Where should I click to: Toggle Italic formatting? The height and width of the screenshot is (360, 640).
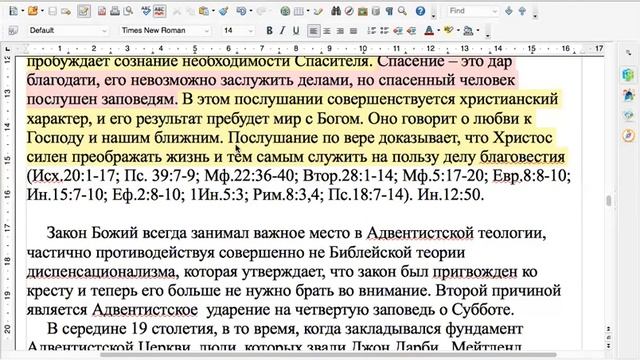pos(282,30)
